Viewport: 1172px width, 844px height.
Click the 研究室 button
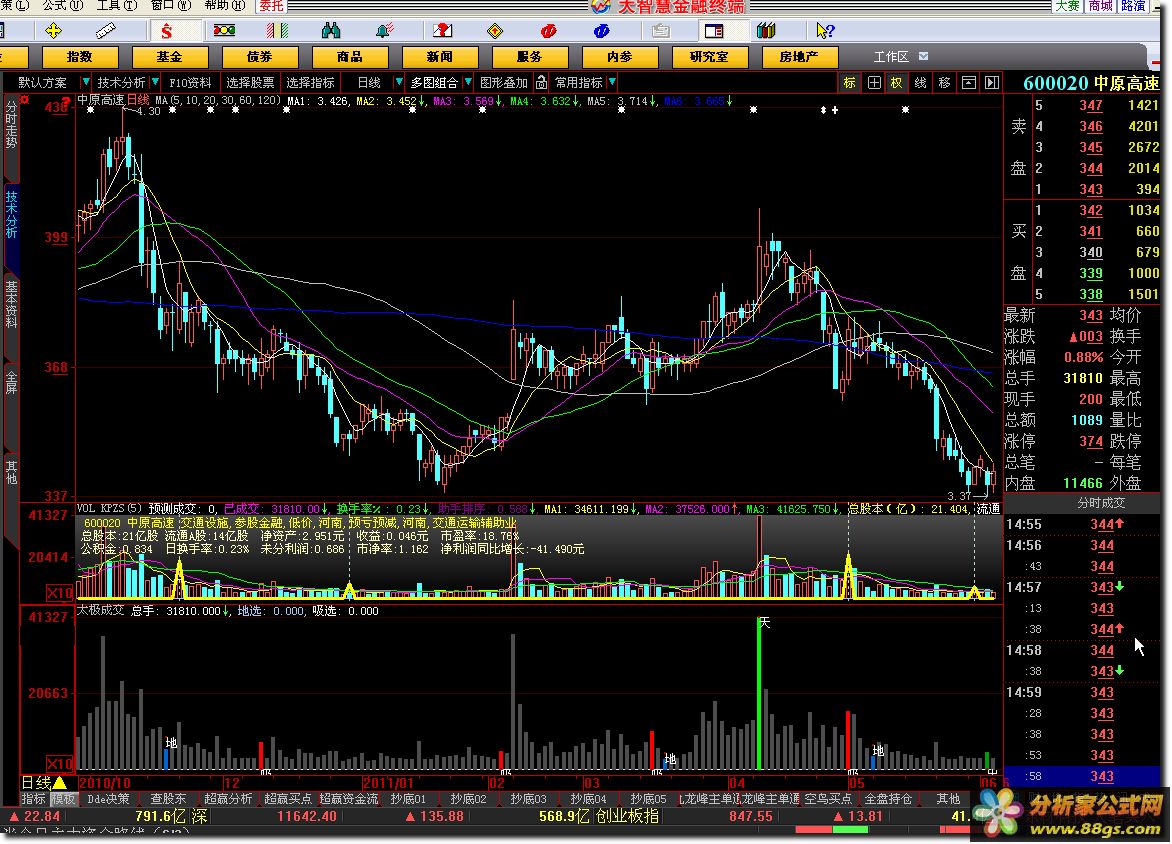coord(709,57)
